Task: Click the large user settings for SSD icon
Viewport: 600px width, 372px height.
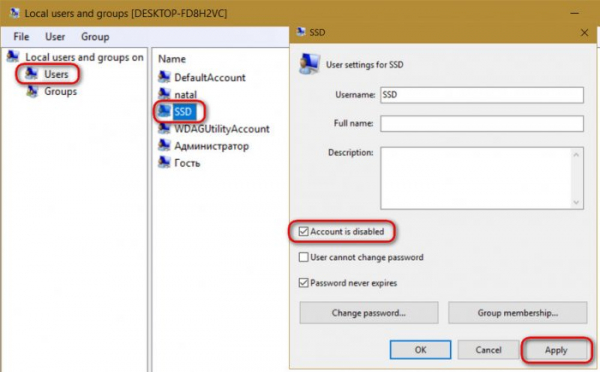Action: (x=309, y=64)
